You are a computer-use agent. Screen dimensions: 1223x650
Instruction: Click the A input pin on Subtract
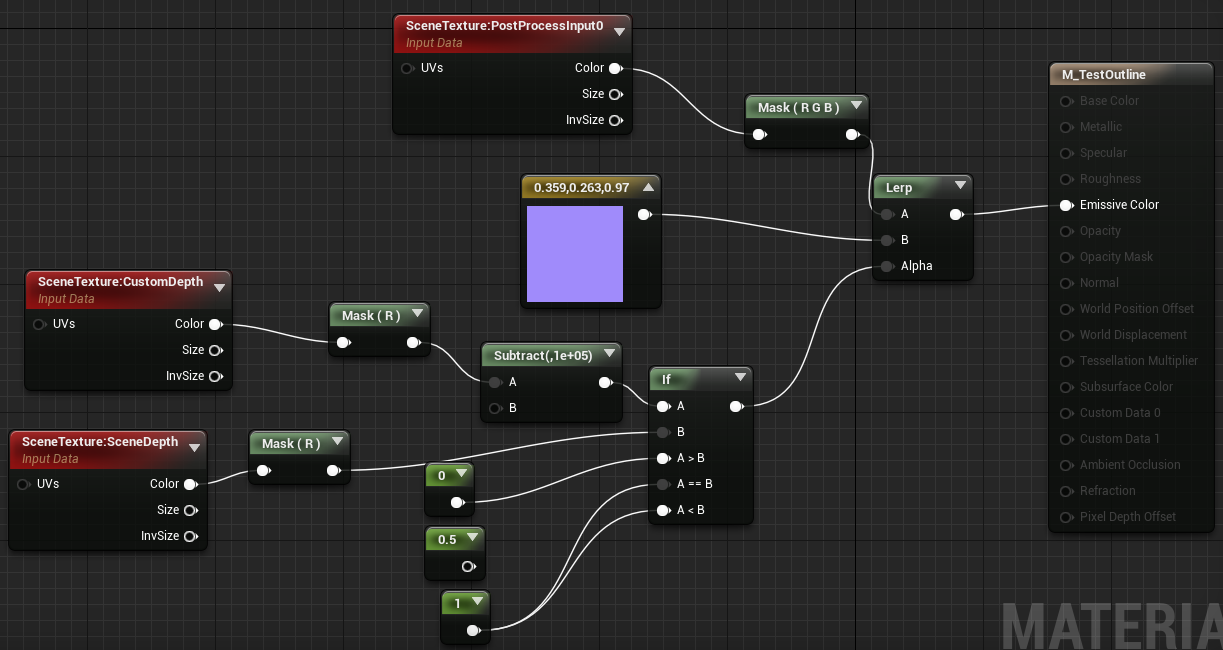(x=495, y=382)
